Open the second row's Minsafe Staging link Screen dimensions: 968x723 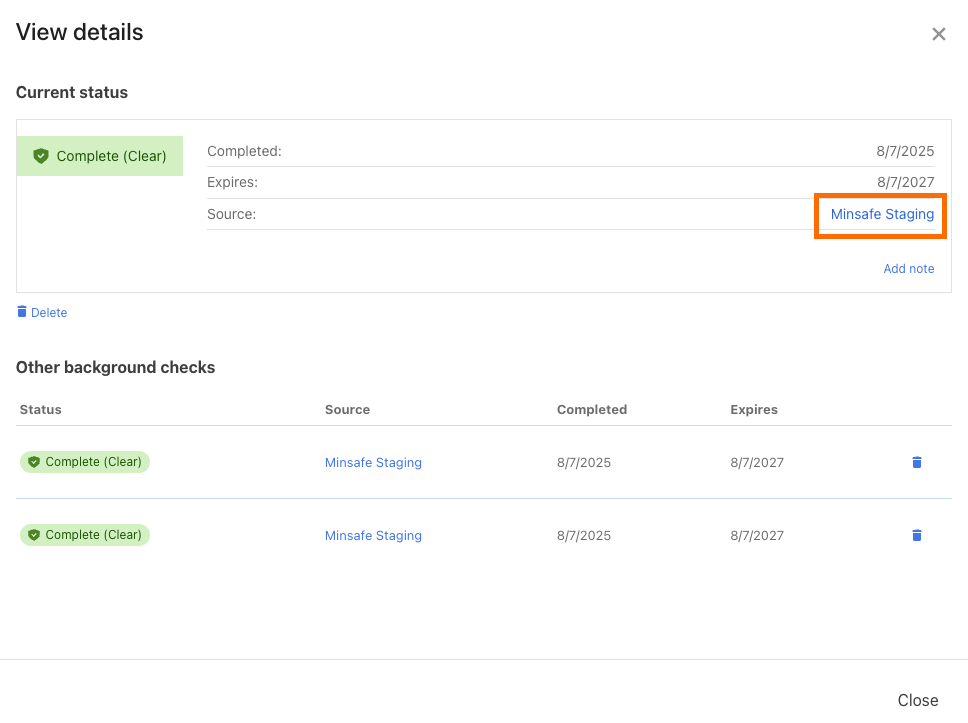[x=373, y=535]
